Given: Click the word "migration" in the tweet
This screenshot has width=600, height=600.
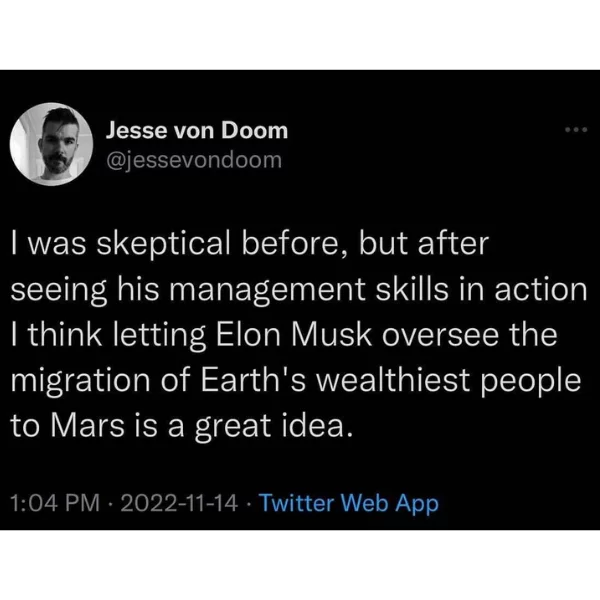Looking at the screenshot, I should [80, 381].
